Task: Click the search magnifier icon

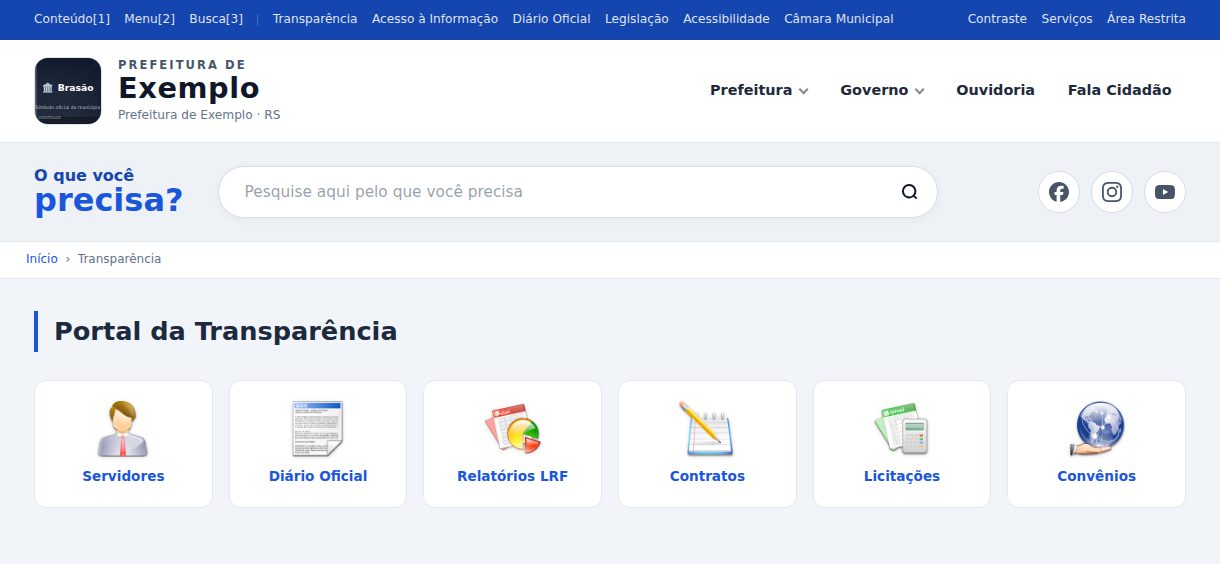Action: [909, 192]
